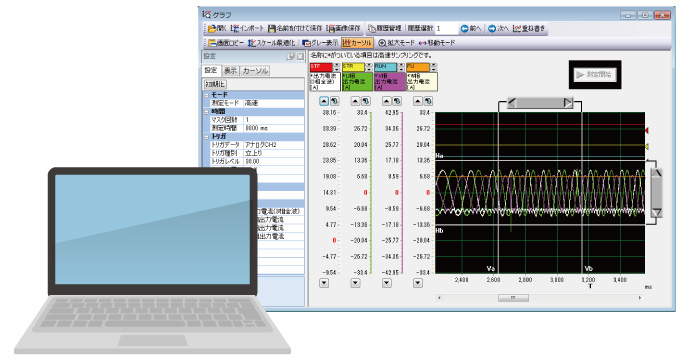Switch to the カーソル tab
Viewport: 690px width, 360px height.
point(255,70)
